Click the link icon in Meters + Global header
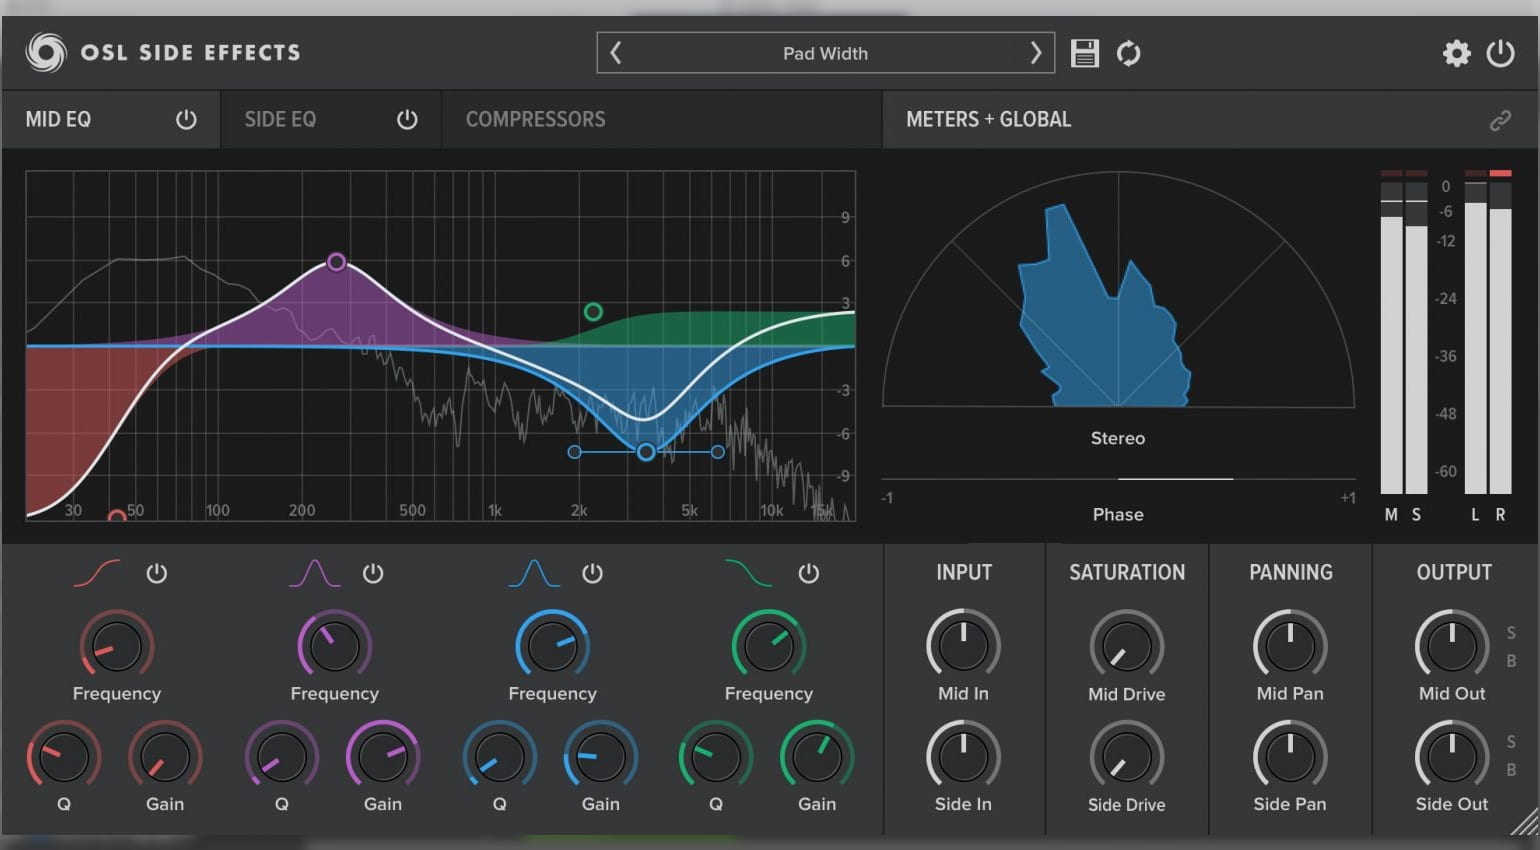 (1500, 119)
